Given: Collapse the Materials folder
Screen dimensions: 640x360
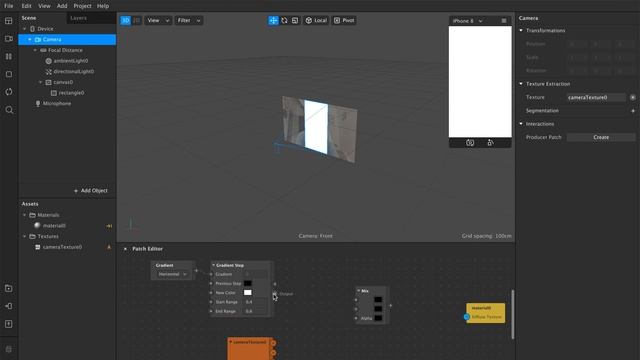Looking at the screenshot, I should point(24,215).
